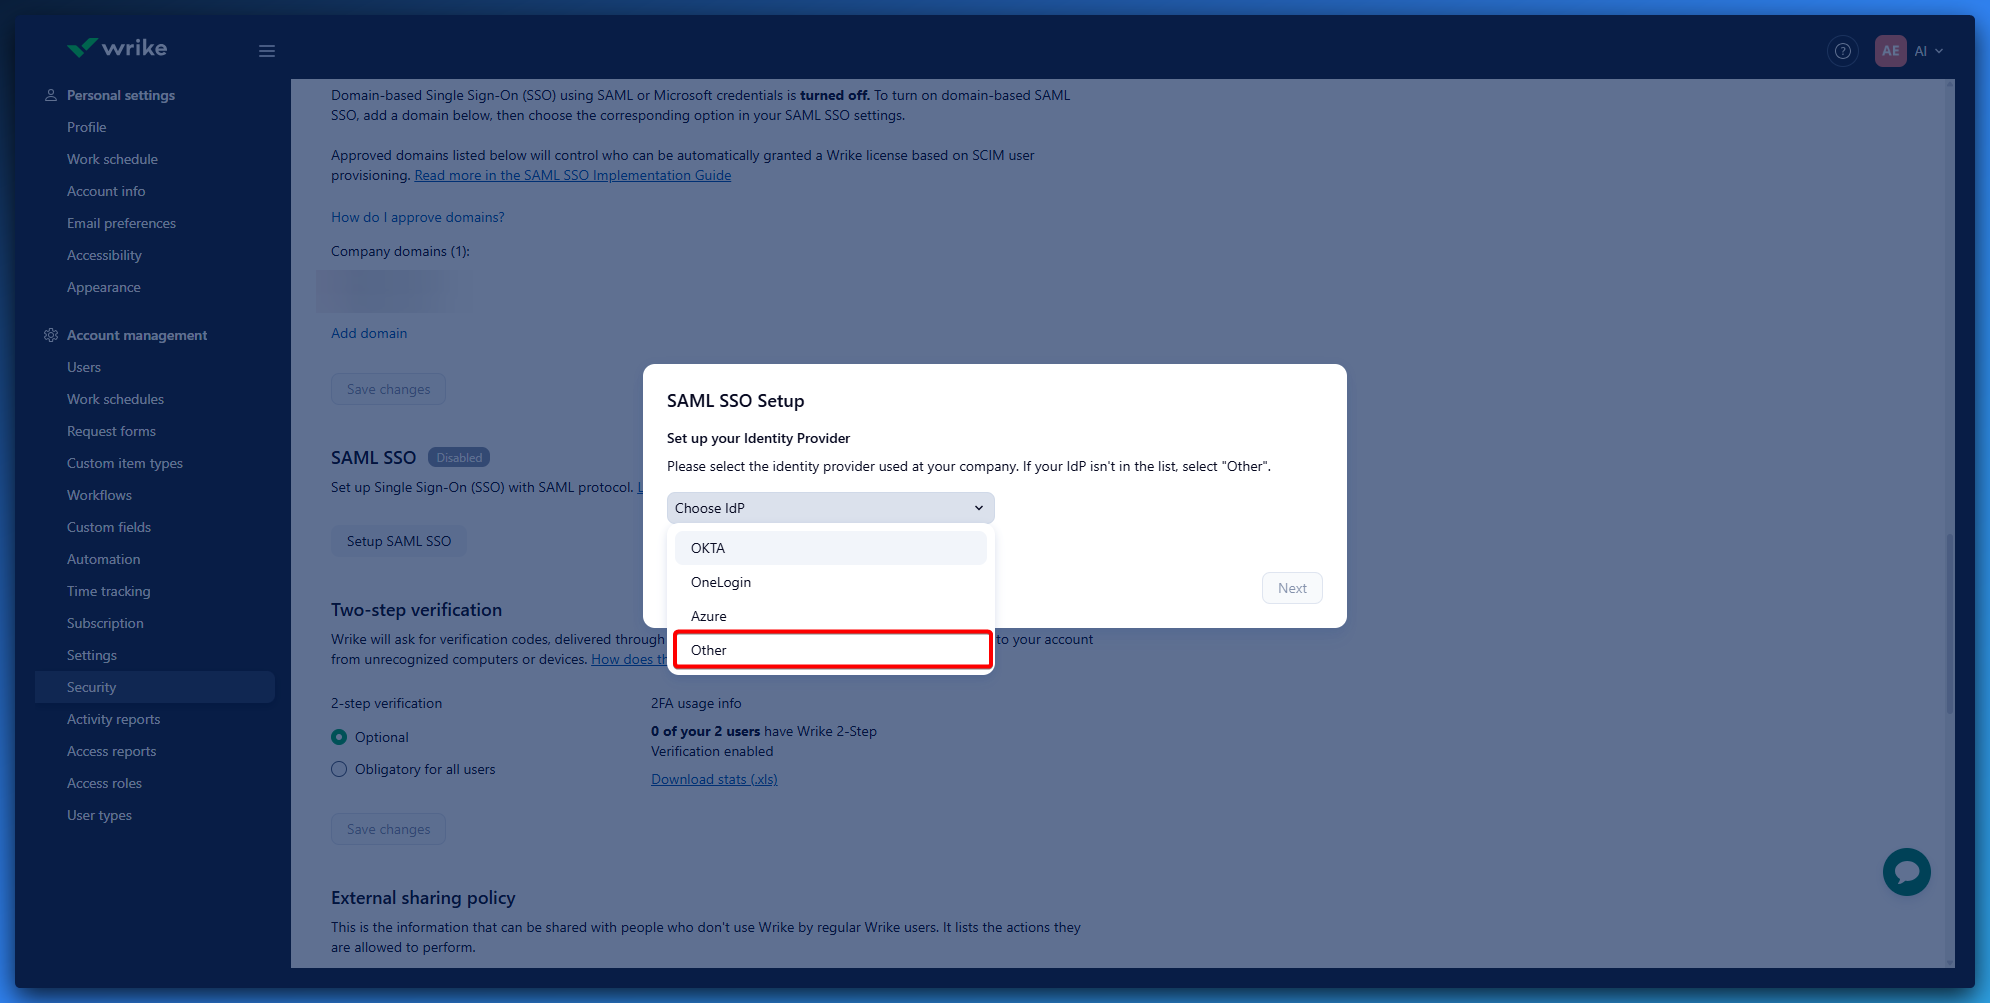Viewport: 1990px width, 1003px height.
Task: Click the page vertical scrollbar
Action: (x=1949, y=622)
